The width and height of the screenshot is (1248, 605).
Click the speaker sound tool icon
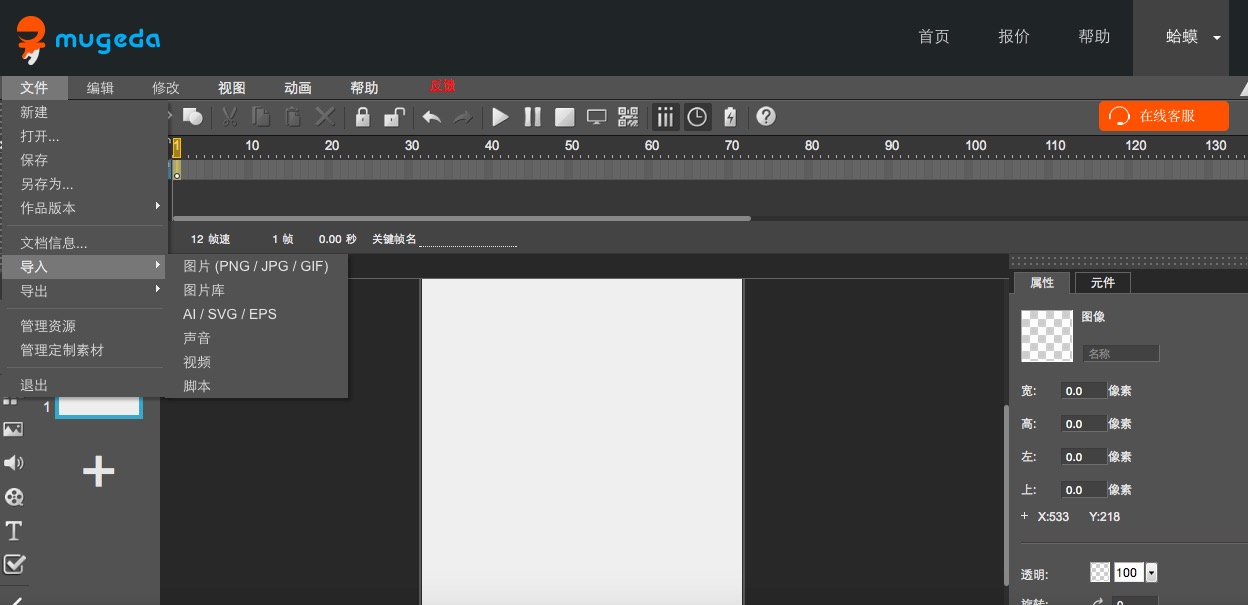point(13,463)
